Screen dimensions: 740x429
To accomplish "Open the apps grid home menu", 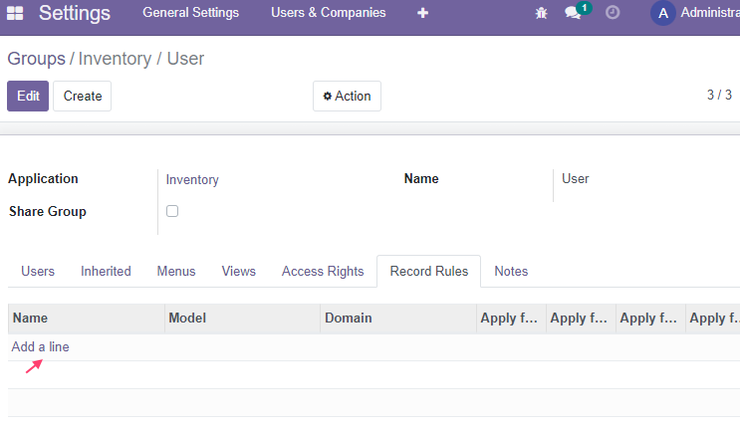I will (15, 13).
